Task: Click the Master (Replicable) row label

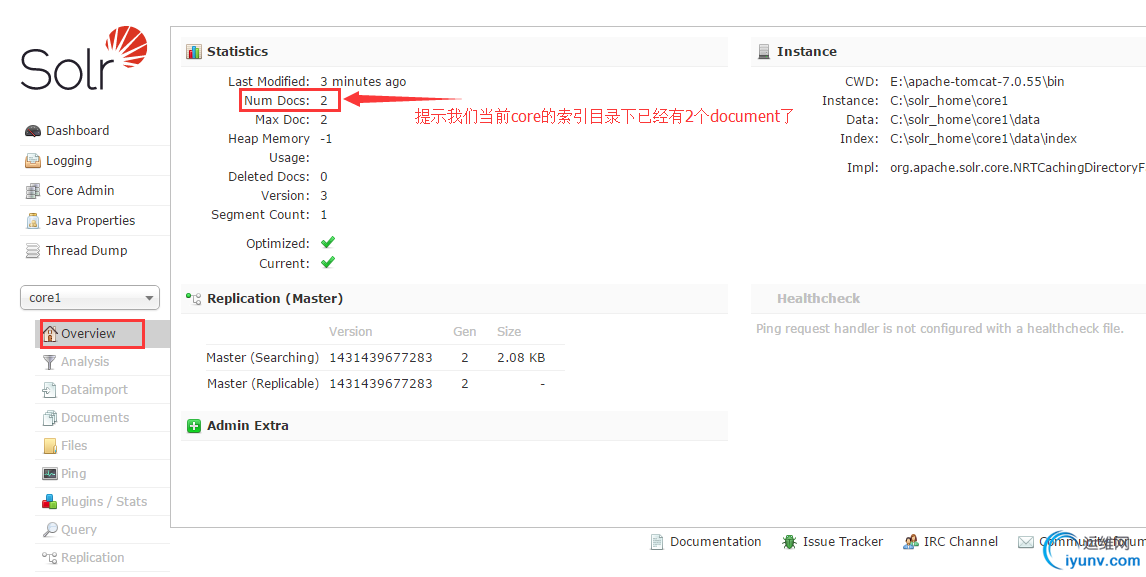Action: (x=263, y=383)
